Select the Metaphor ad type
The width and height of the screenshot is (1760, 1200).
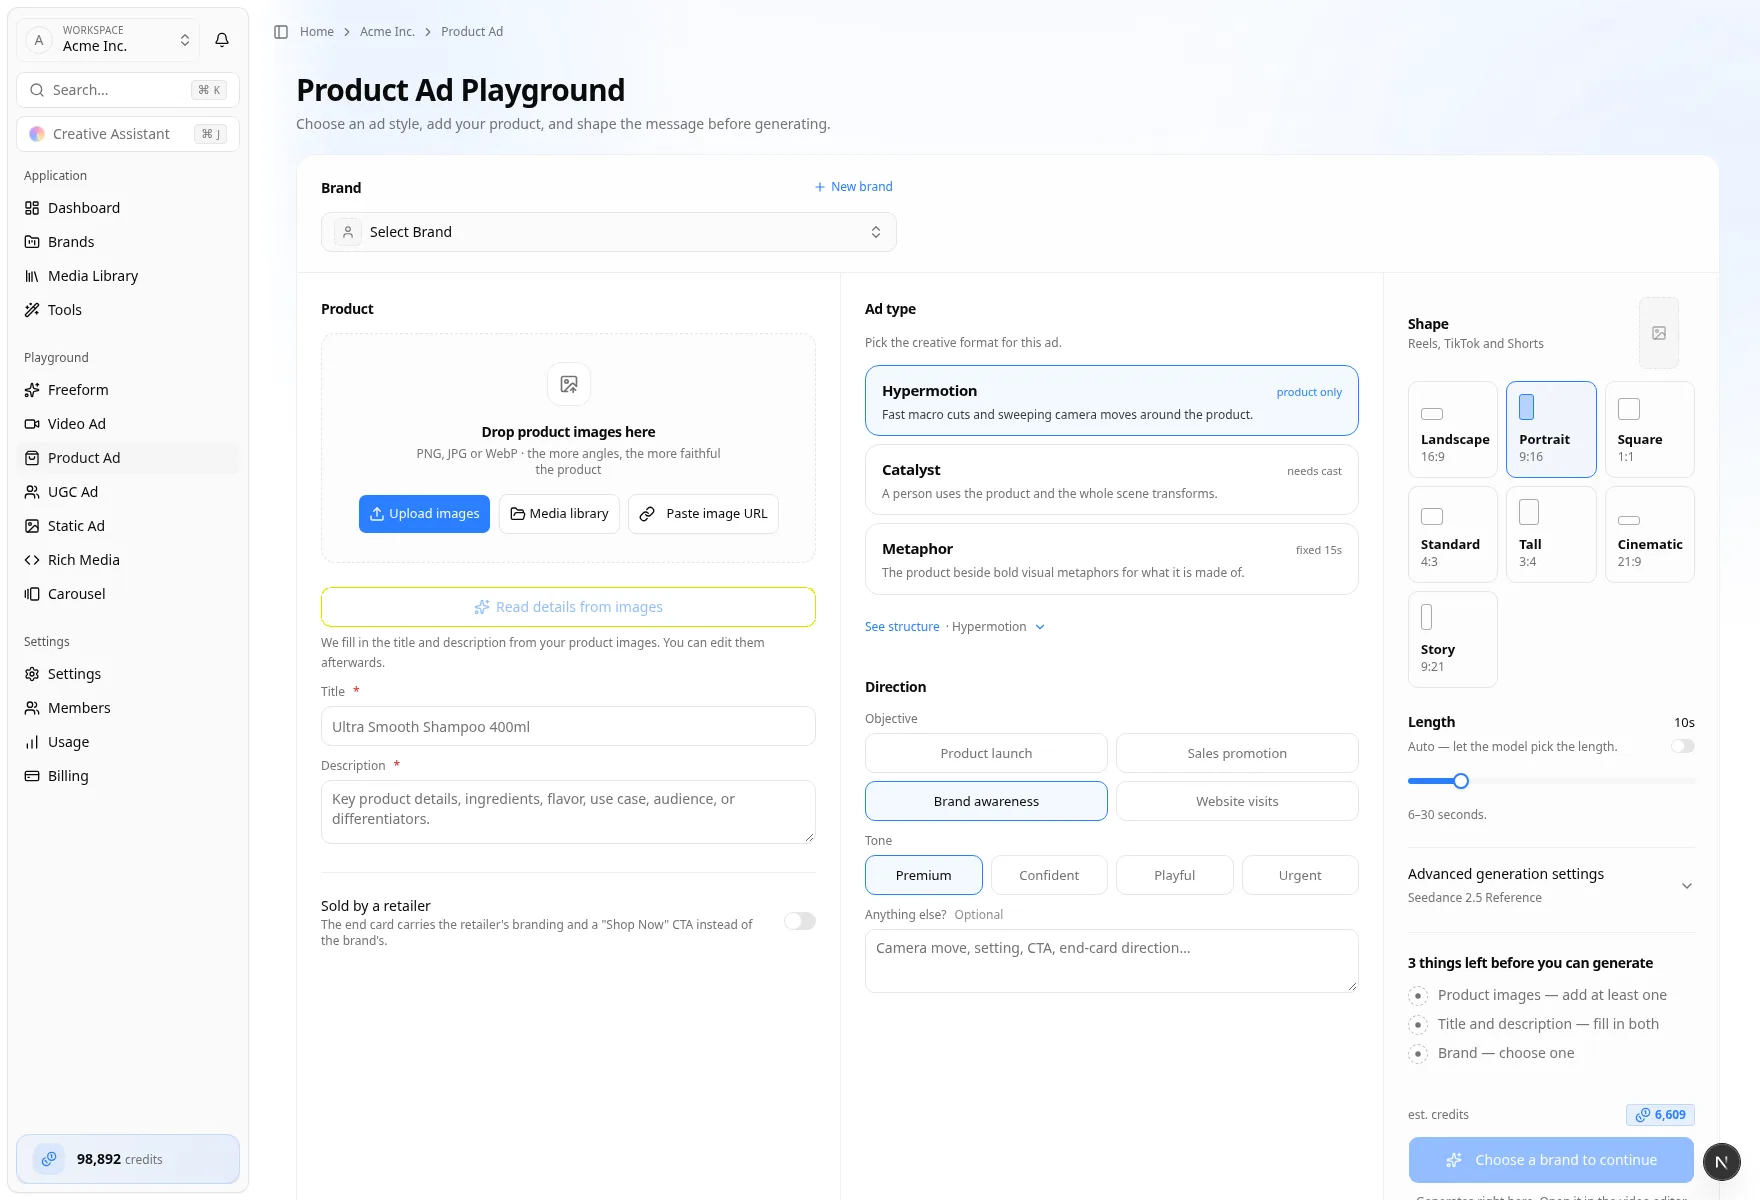coord(1112,559)
